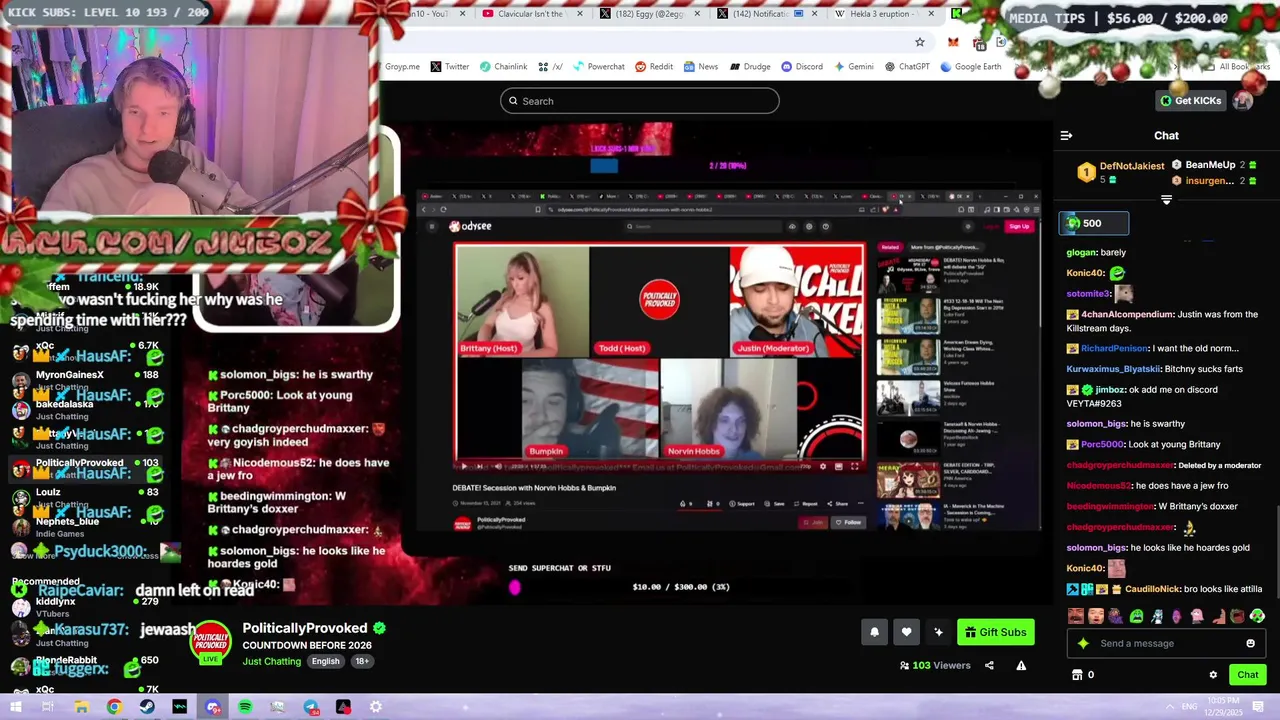Open the share icon next to the viewer count
The image size is (1280, 720).
(989, 665)
